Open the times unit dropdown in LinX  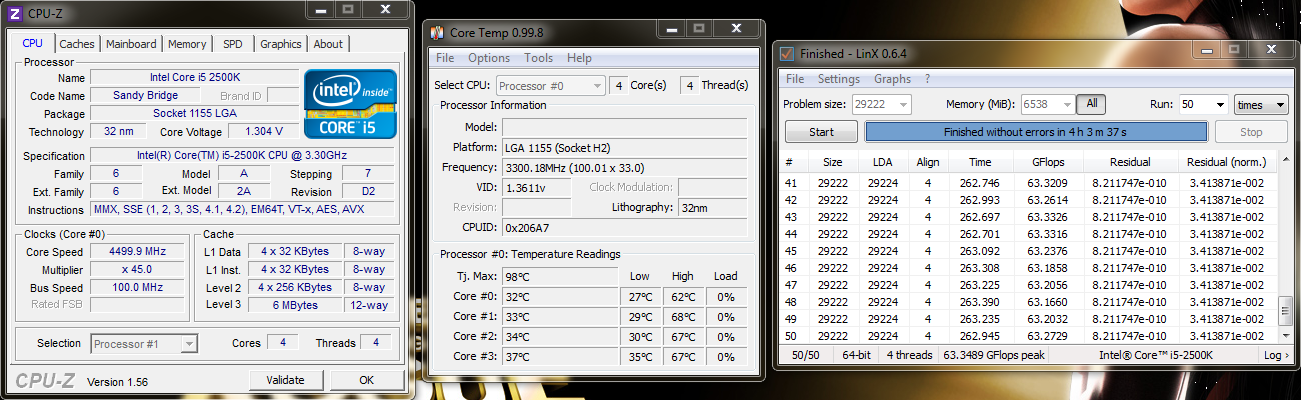(x=1261, y=104)
